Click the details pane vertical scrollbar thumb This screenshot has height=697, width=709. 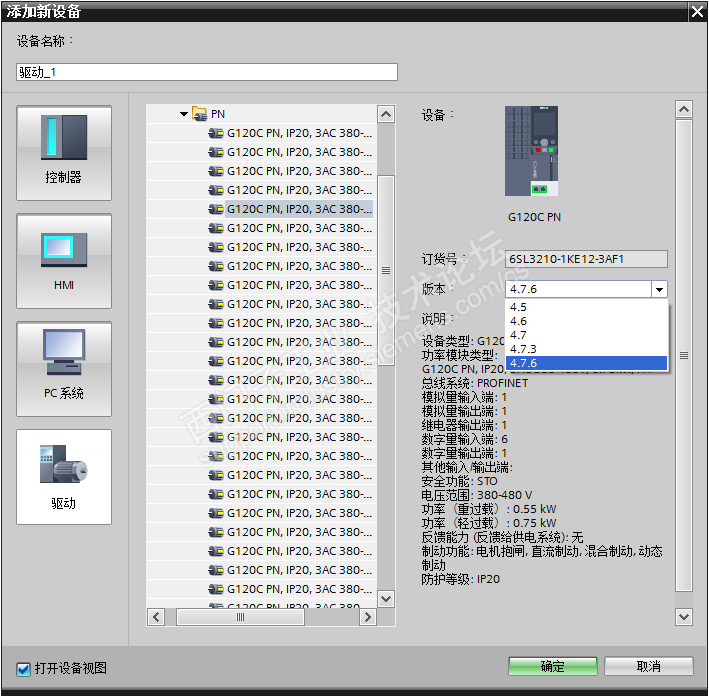coord(684,356)
